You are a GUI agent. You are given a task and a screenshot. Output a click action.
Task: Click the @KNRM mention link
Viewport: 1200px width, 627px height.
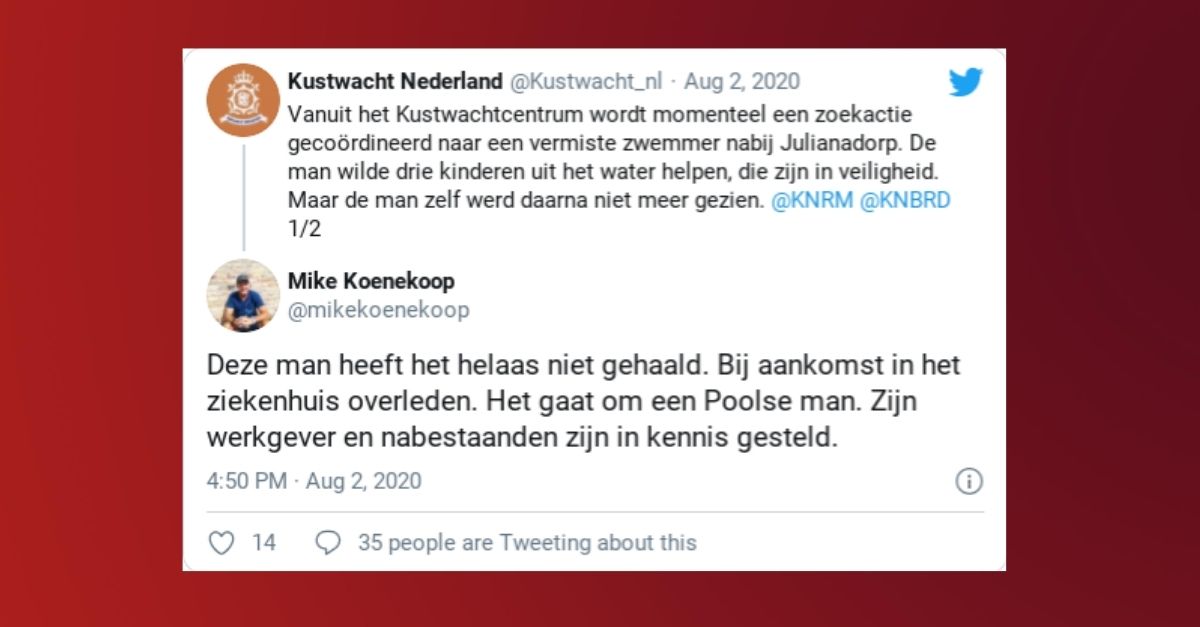point(811,200)
